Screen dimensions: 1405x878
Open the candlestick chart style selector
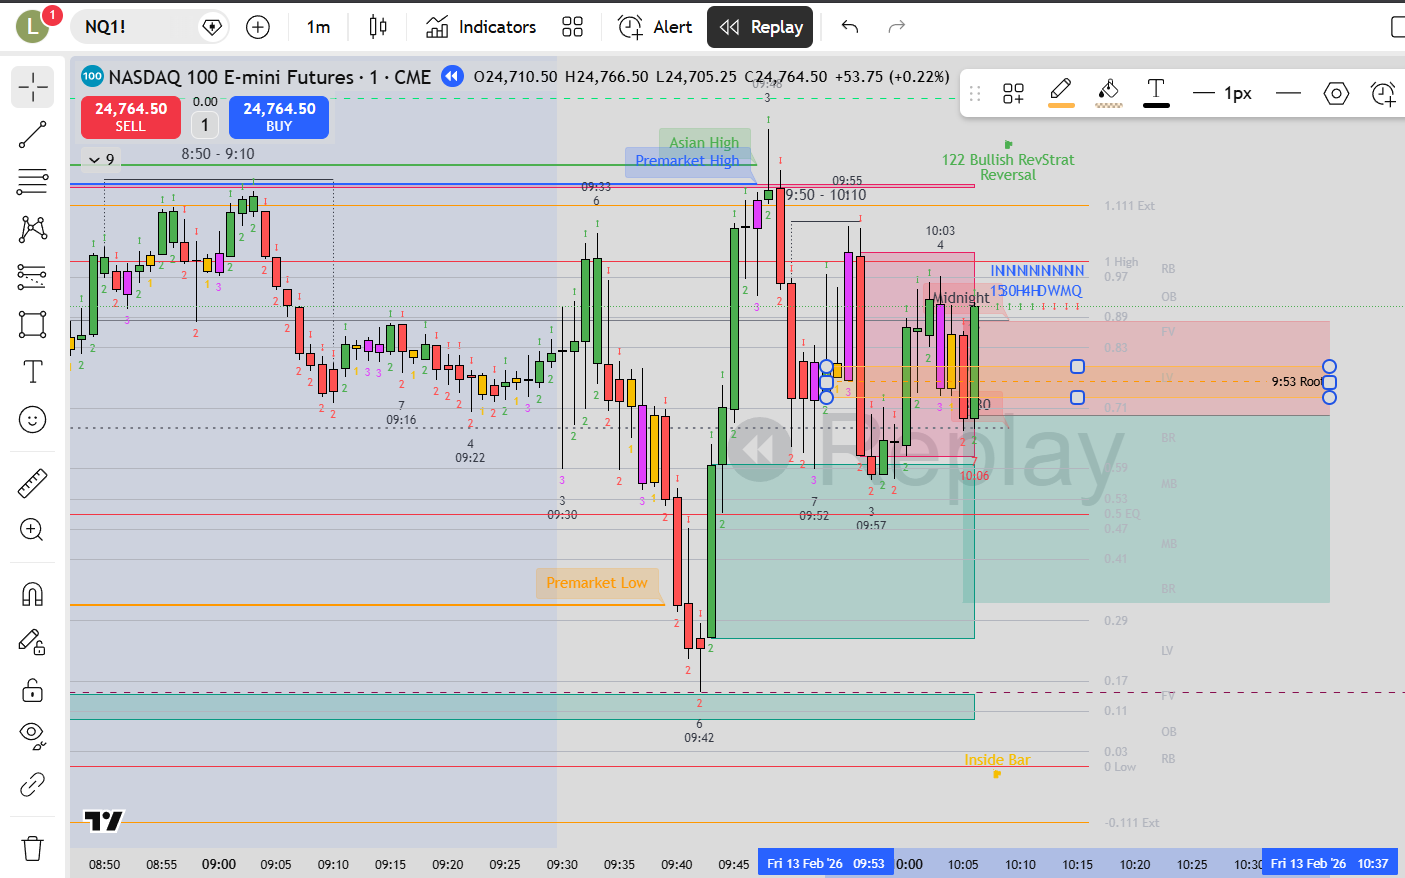[x=378, y=27]
